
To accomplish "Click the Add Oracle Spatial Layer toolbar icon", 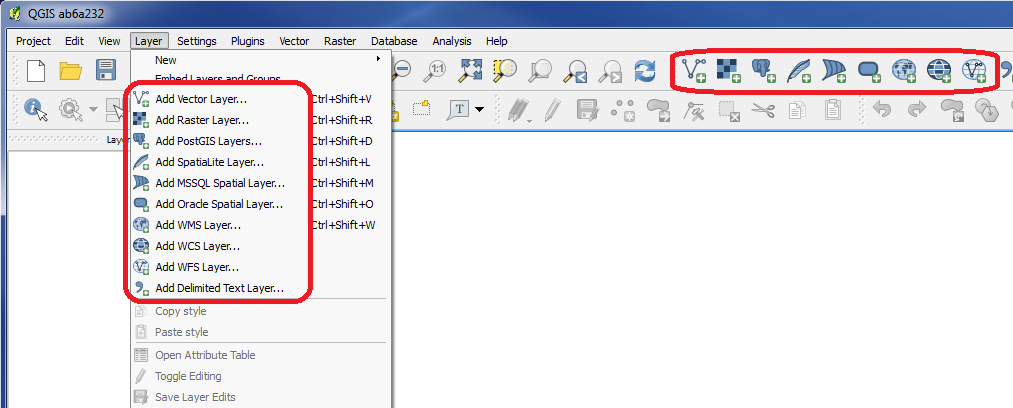I will (x=869, y=70).
